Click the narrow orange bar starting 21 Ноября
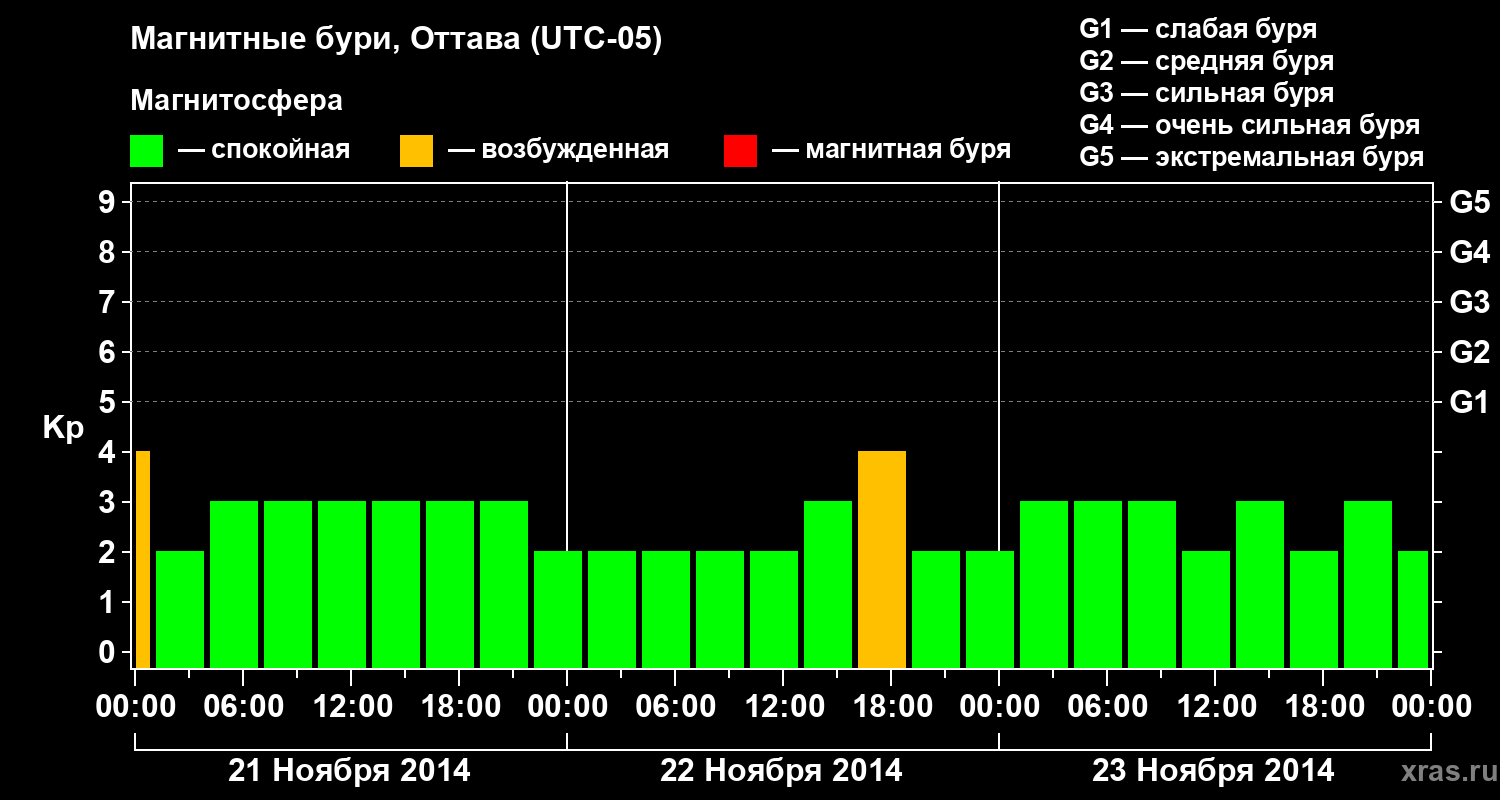This screenshot has width=1500, height=800. (x=143, y=560)
